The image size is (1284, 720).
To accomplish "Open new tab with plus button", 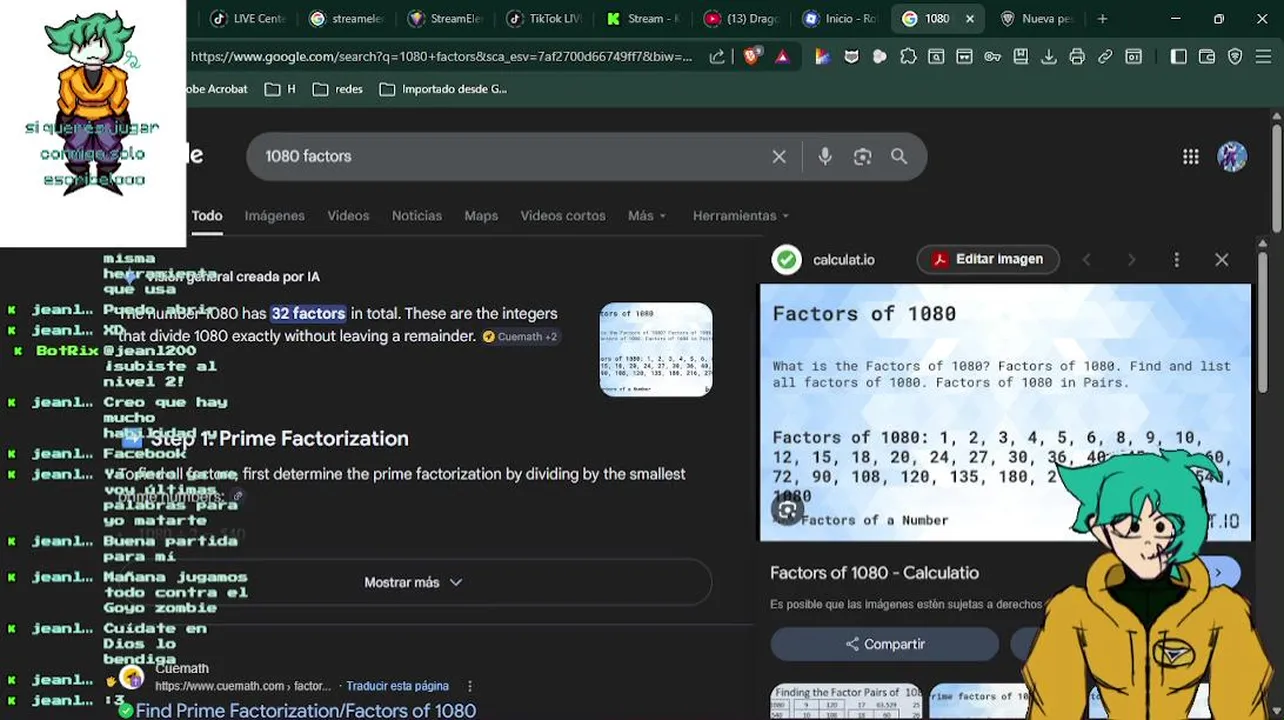I will pyautogui.click(x=1102, y=18).
